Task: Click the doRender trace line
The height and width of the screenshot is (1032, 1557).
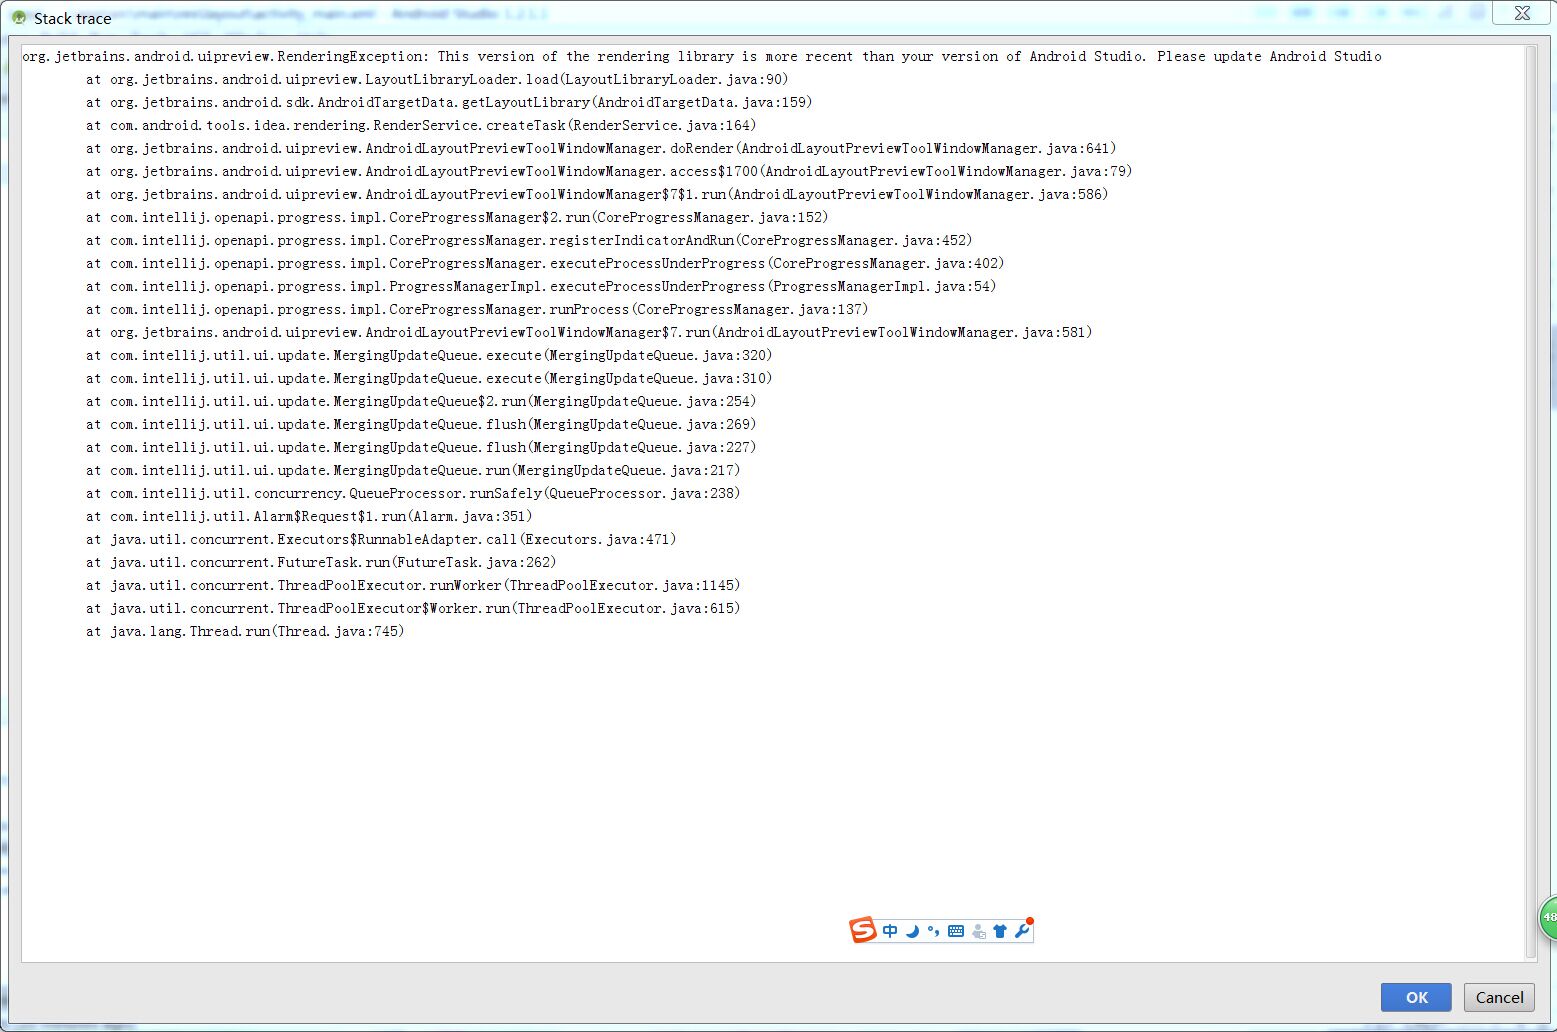Action: pyautogui.click(x=601, y=148)
